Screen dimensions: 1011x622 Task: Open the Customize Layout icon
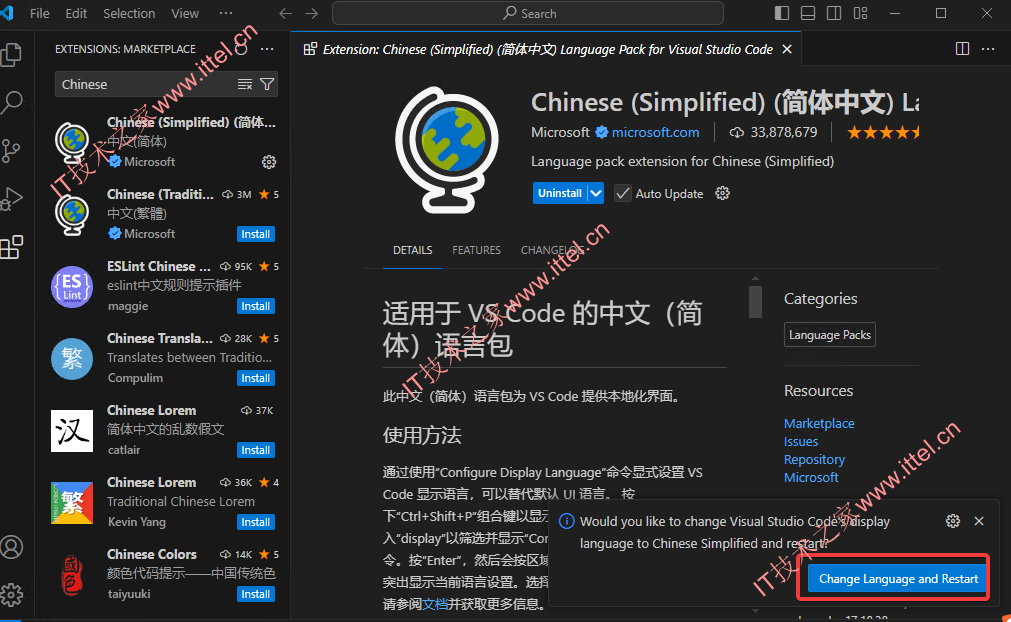[x=860, y=13]
